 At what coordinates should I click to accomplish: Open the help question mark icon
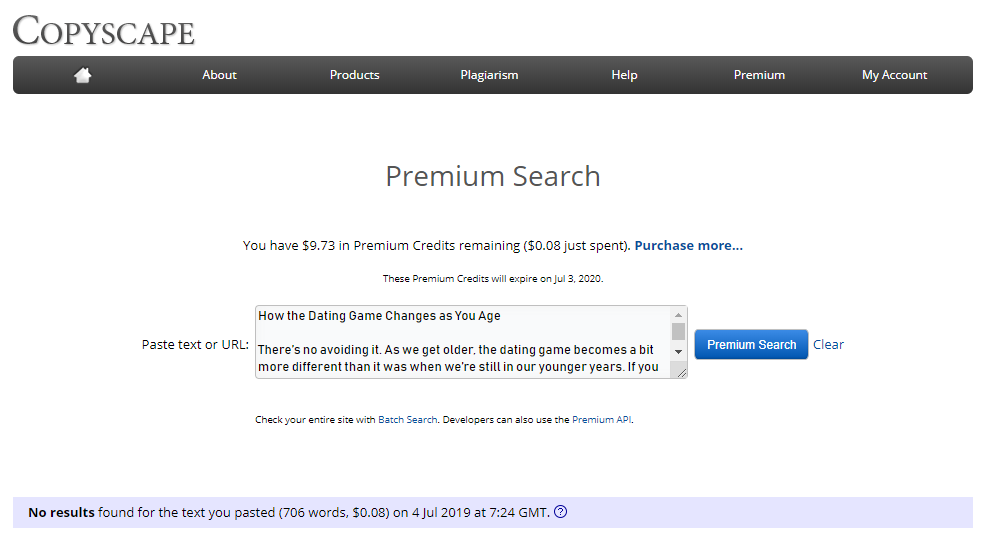click(560, 512)
